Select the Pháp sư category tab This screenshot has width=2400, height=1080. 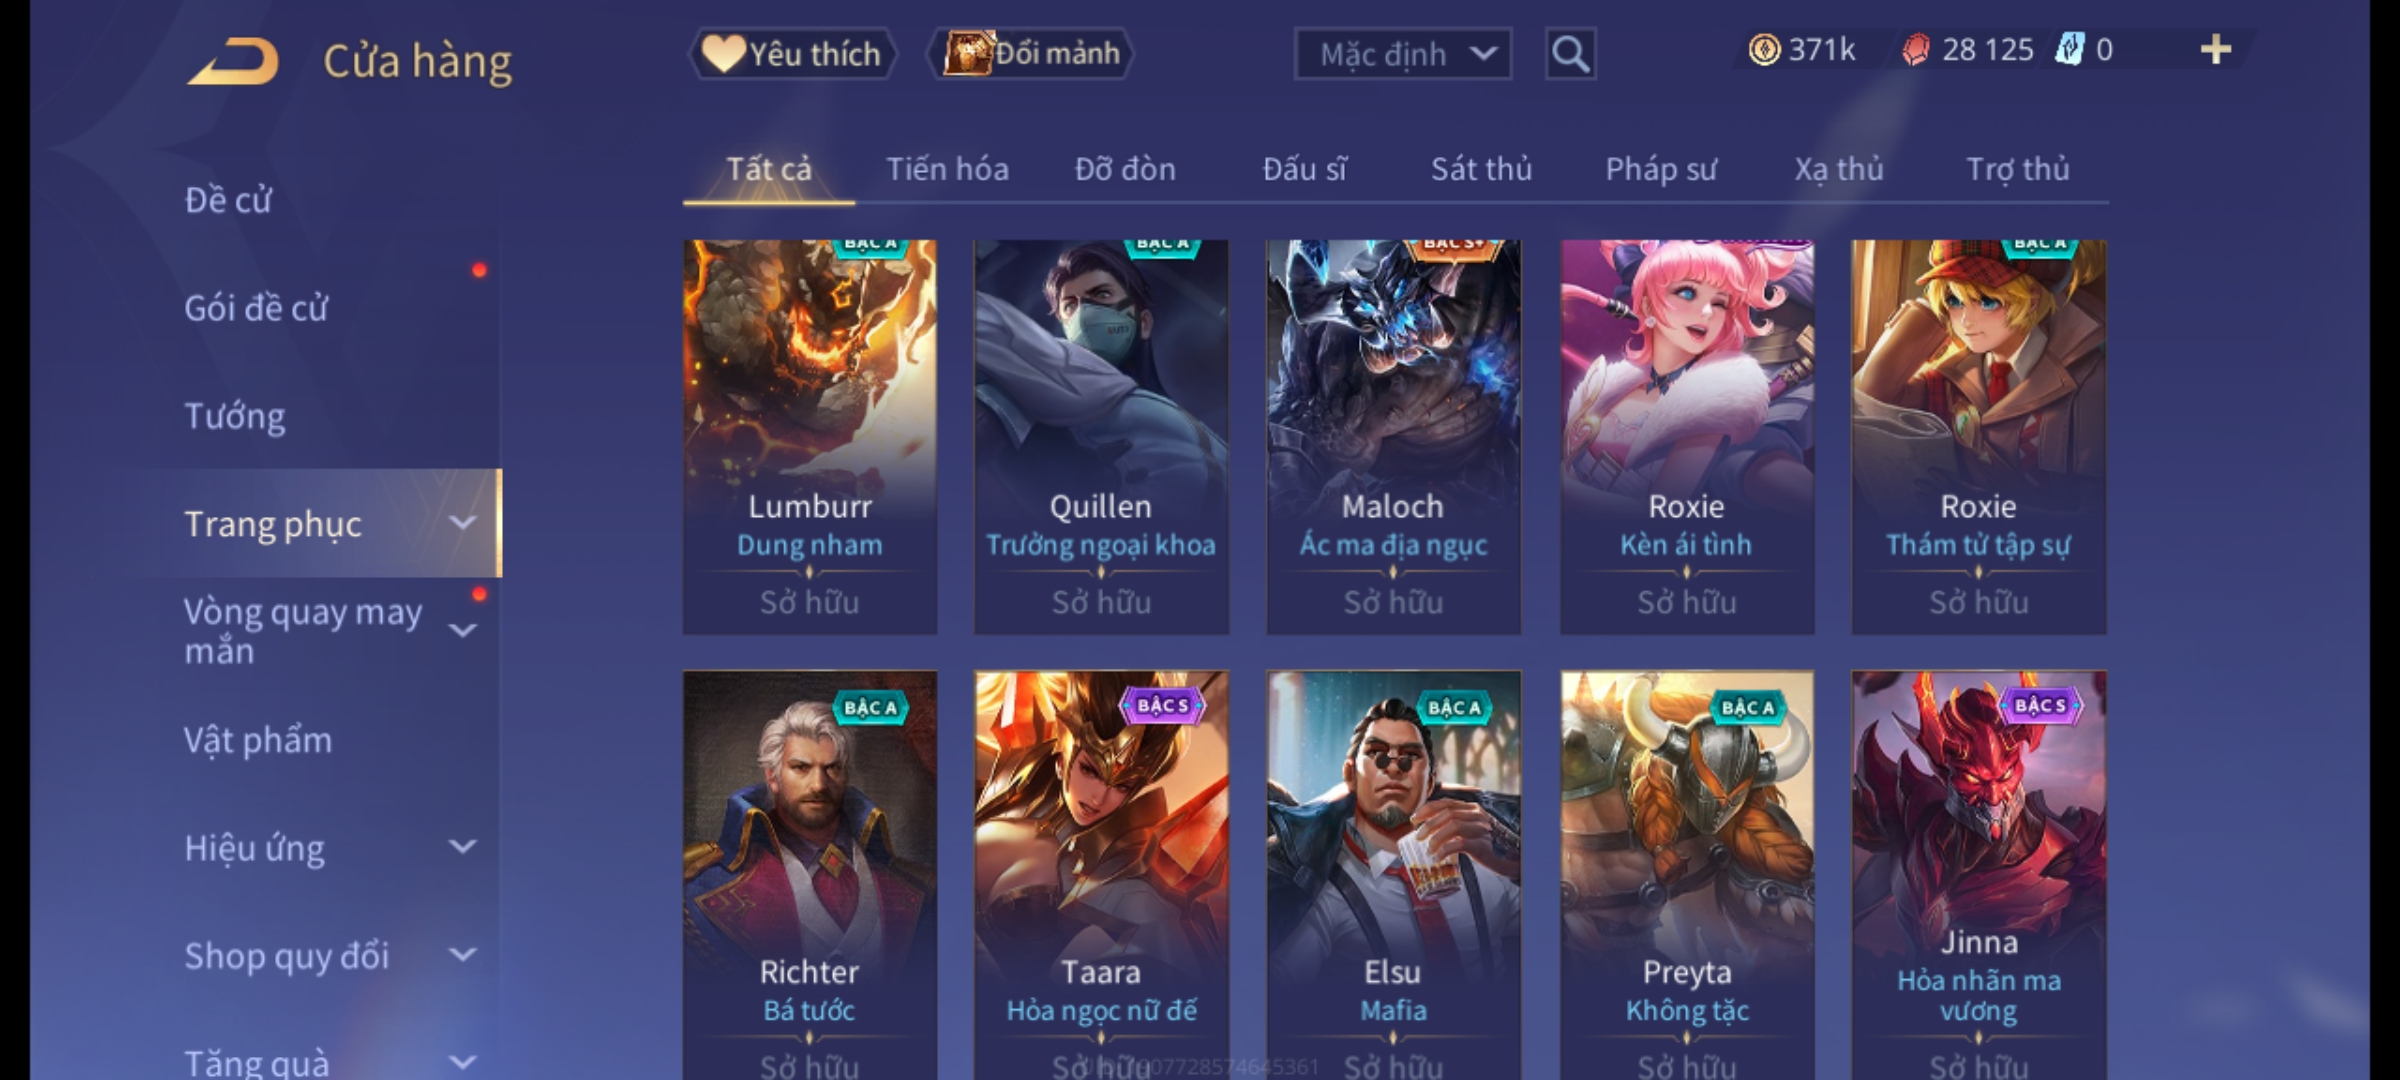coord(1661,169)
